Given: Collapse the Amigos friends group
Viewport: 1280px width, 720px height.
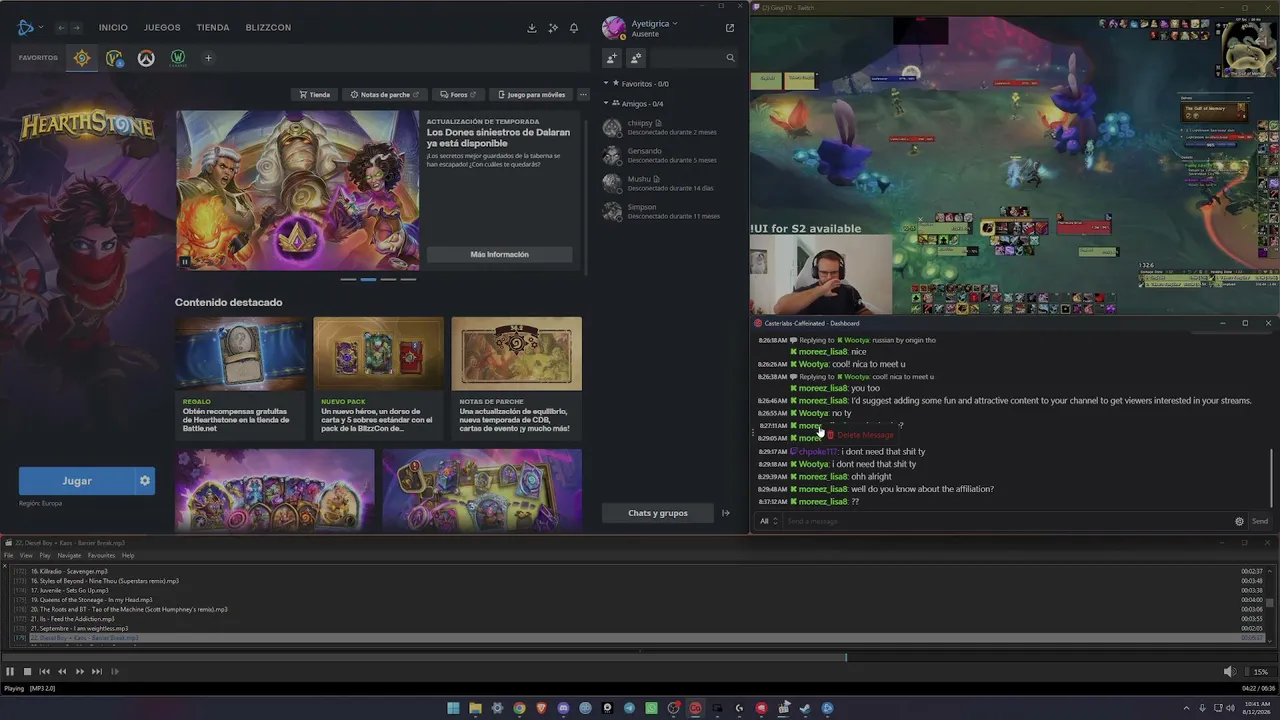Looking at the screenshot, I should pos(606,104).
